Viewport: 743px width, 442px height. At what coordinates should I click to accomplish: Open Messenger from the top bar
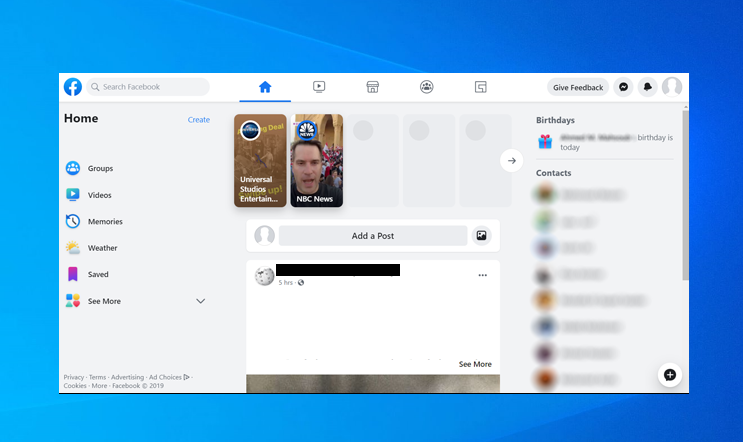click(624, 87)
